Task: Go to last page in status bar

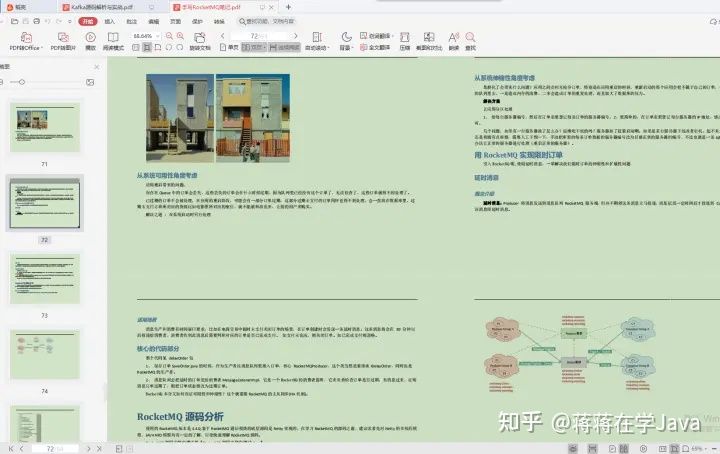Action: pyautogui.click(x=99, y=448)
